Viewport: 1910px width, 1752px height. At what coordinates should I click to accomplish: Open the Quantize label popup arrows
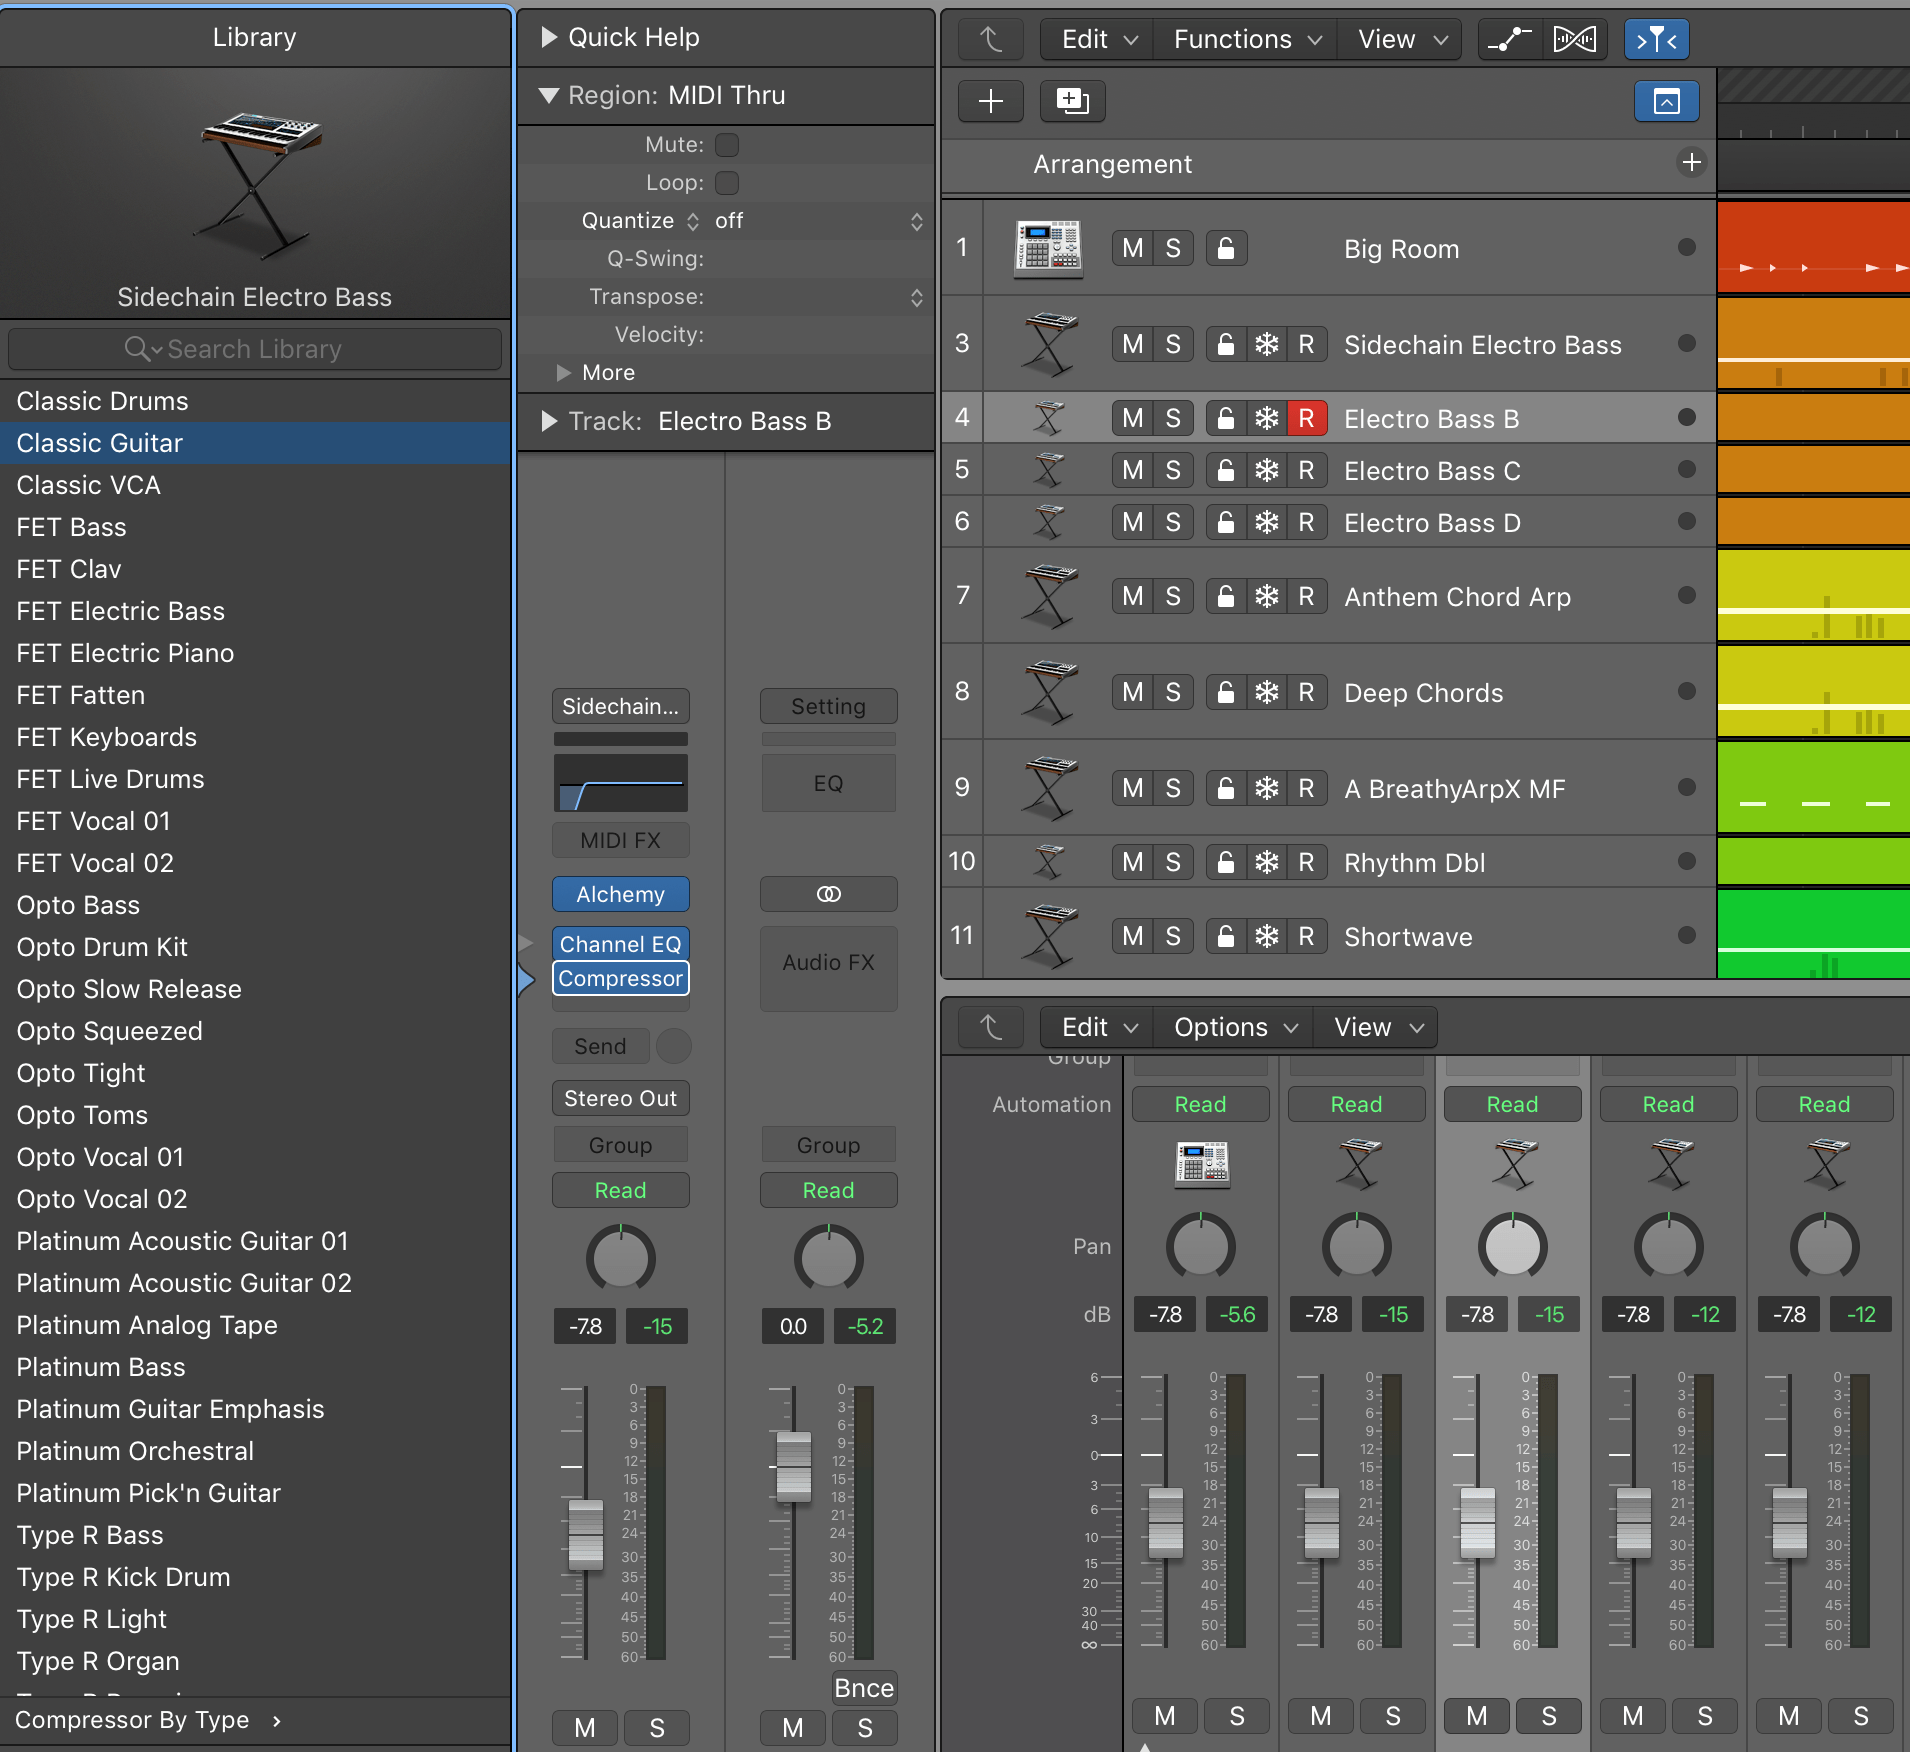[x=693, y=221]
